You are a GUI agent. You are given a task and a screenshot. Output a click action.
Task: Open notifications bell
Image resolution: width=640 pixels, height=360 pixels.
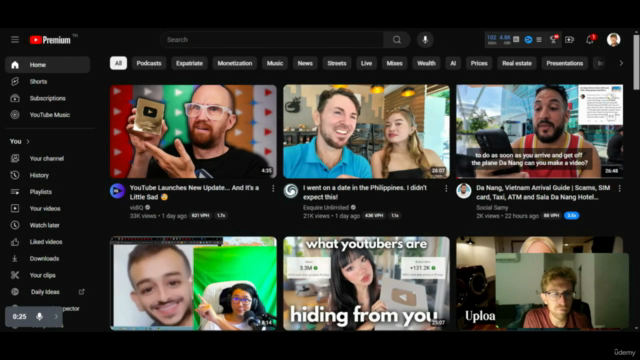coord(590,40)
